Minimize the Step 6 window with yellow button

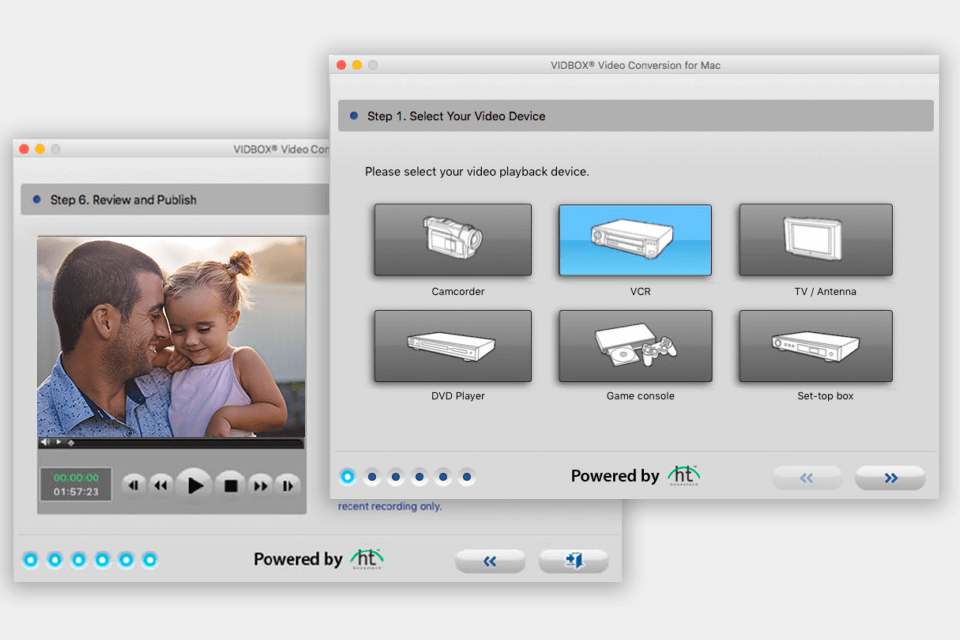point(40,149)
